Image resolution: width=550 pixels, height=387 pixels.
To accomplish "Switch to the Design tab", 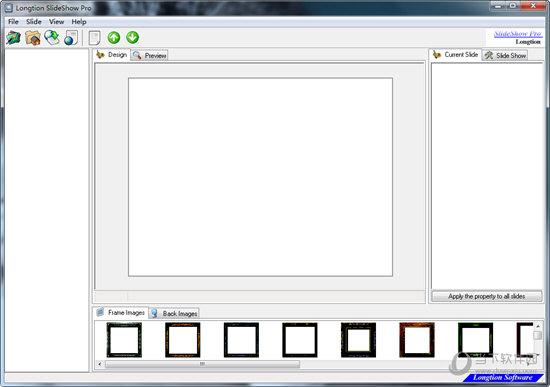I will point(112,55).
